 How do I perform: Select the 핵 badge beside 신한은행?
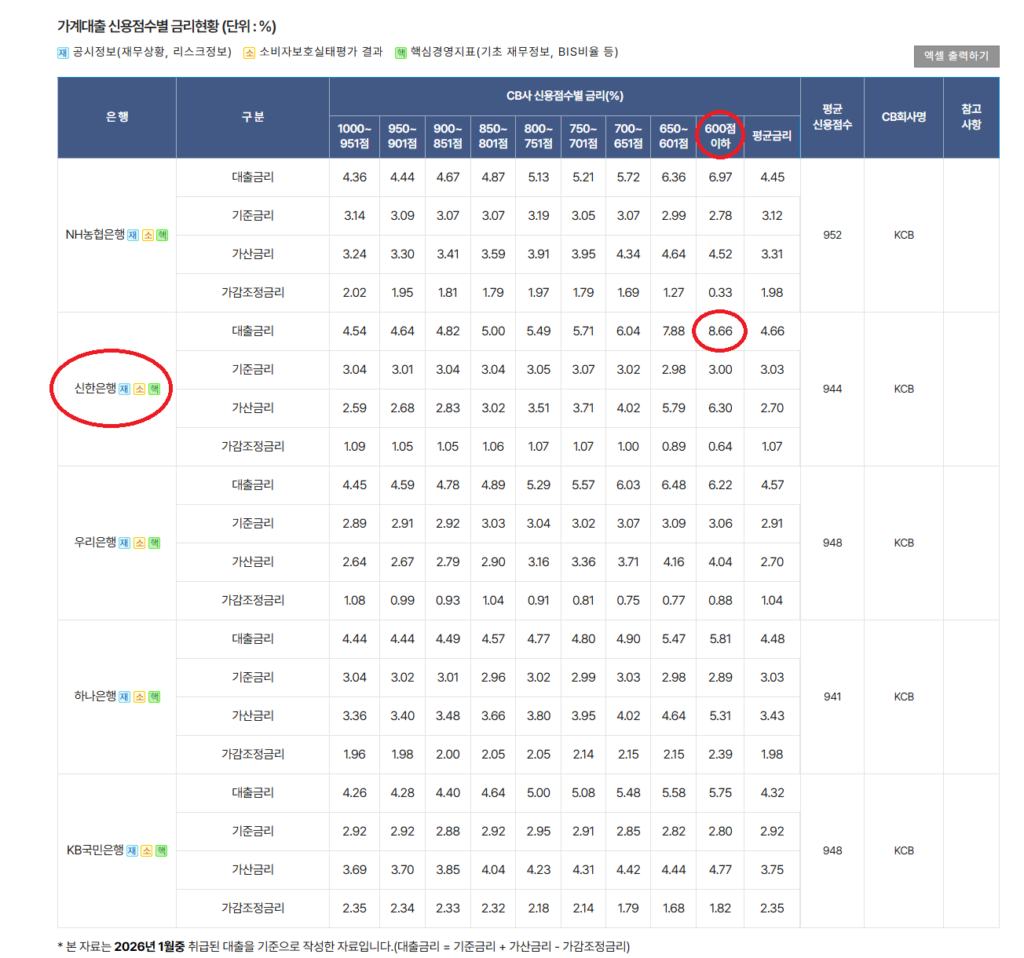point(155,388)
